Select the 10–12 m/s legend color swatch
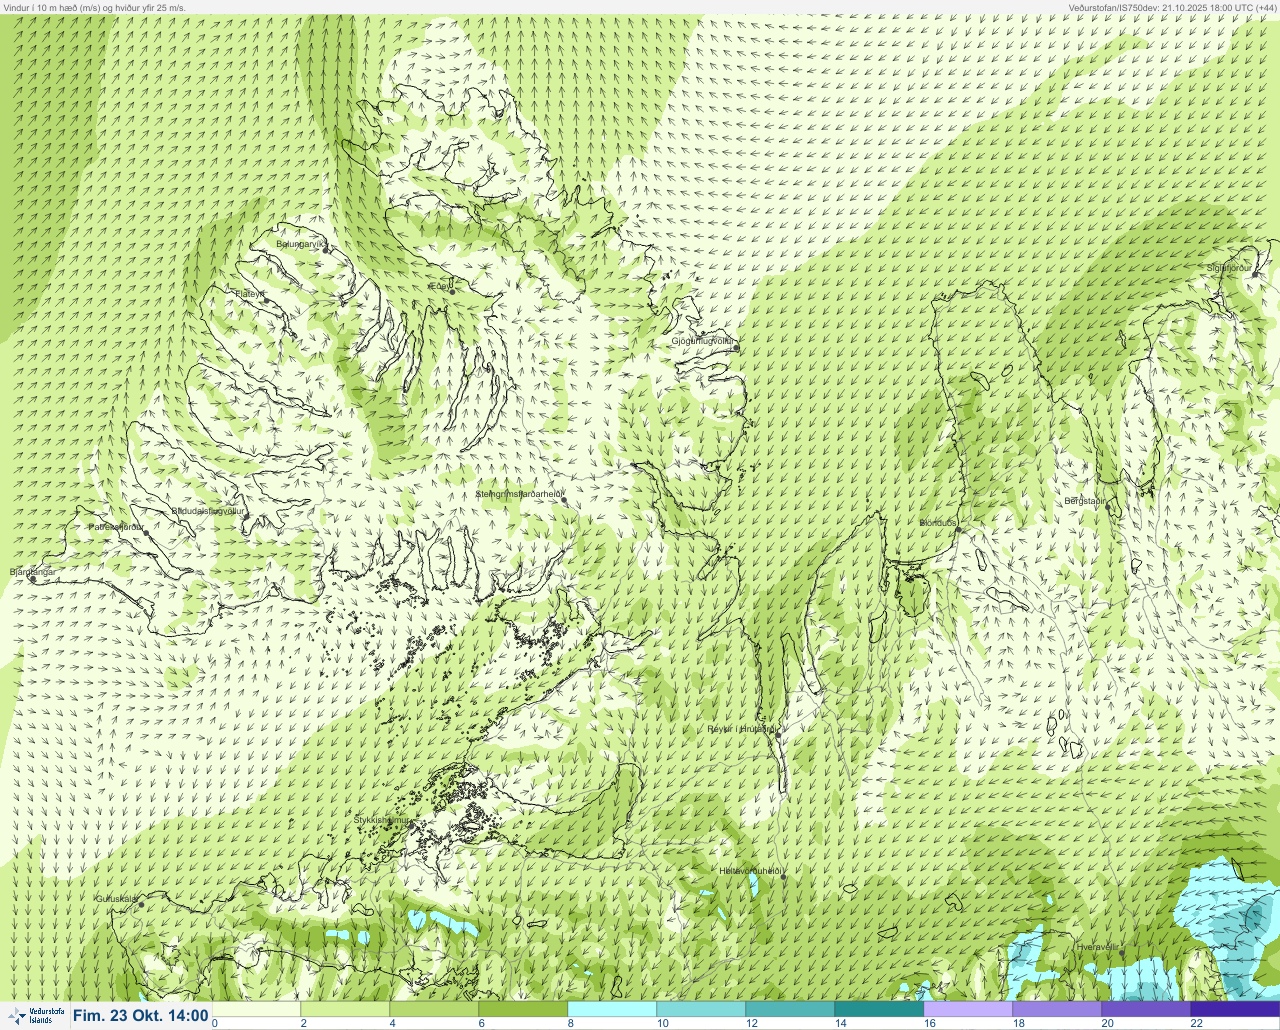The height and width of the screenshot is (1030, 1280). (701, 1009)
